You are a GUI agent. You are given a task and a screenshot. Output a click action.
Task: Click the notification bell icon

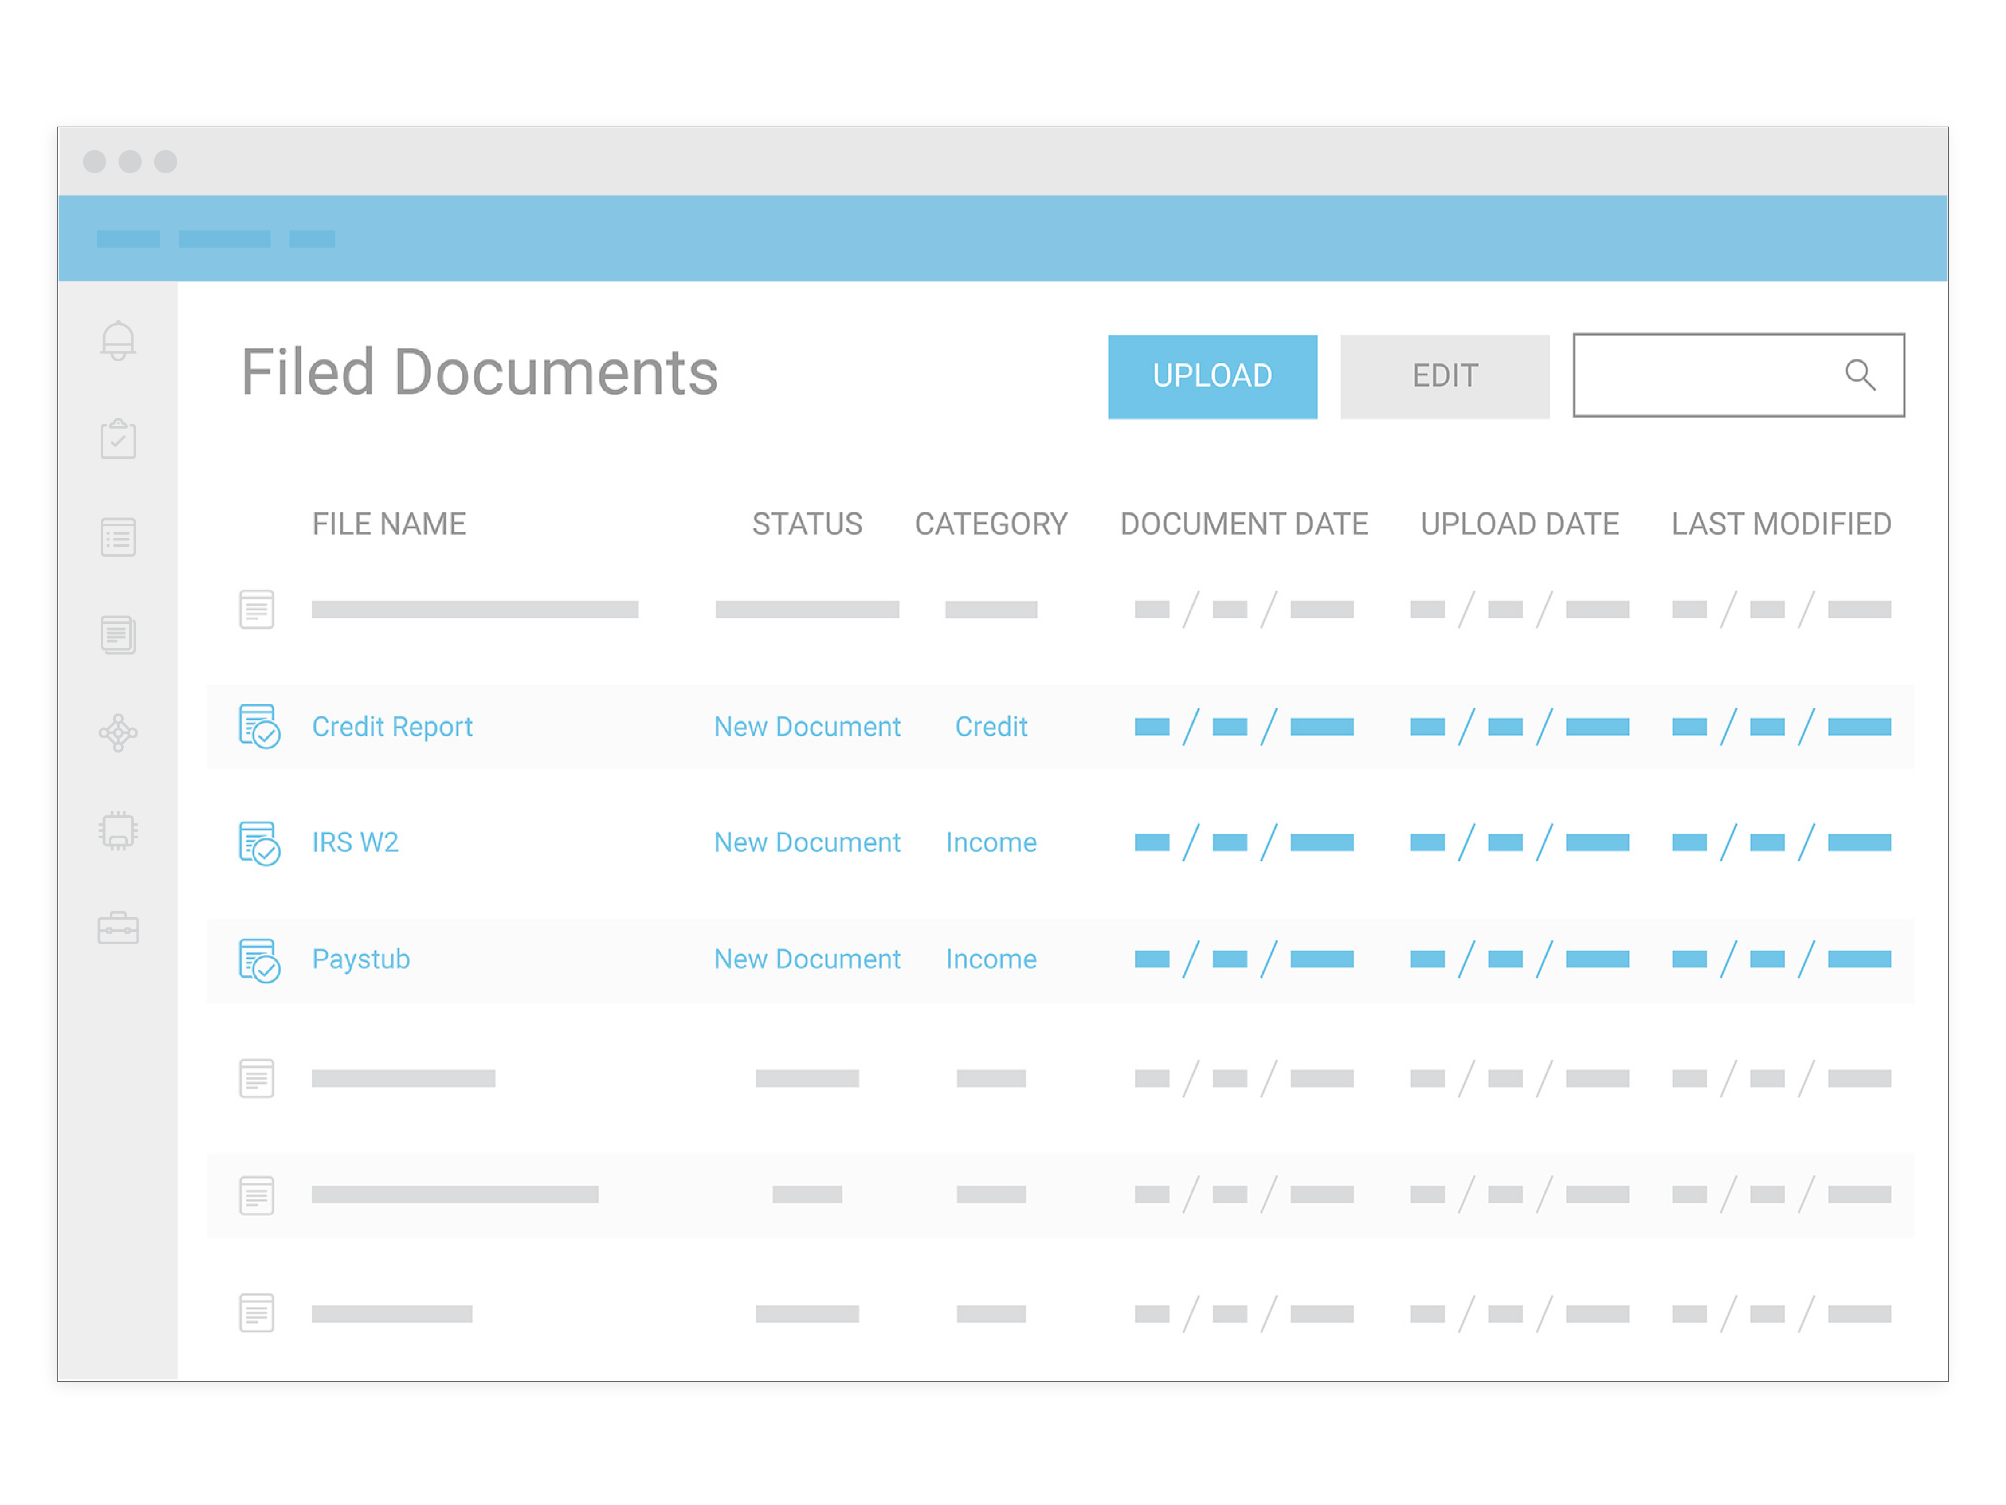[119, 340]
